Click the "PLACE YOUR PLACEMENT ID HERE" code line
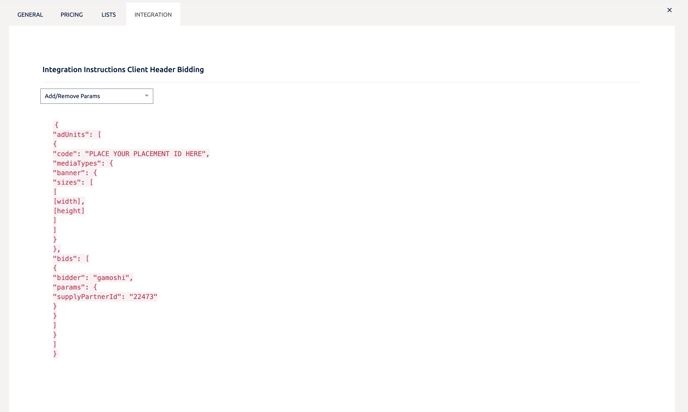Viewport: 688px width, 412px height. point(131,154)
